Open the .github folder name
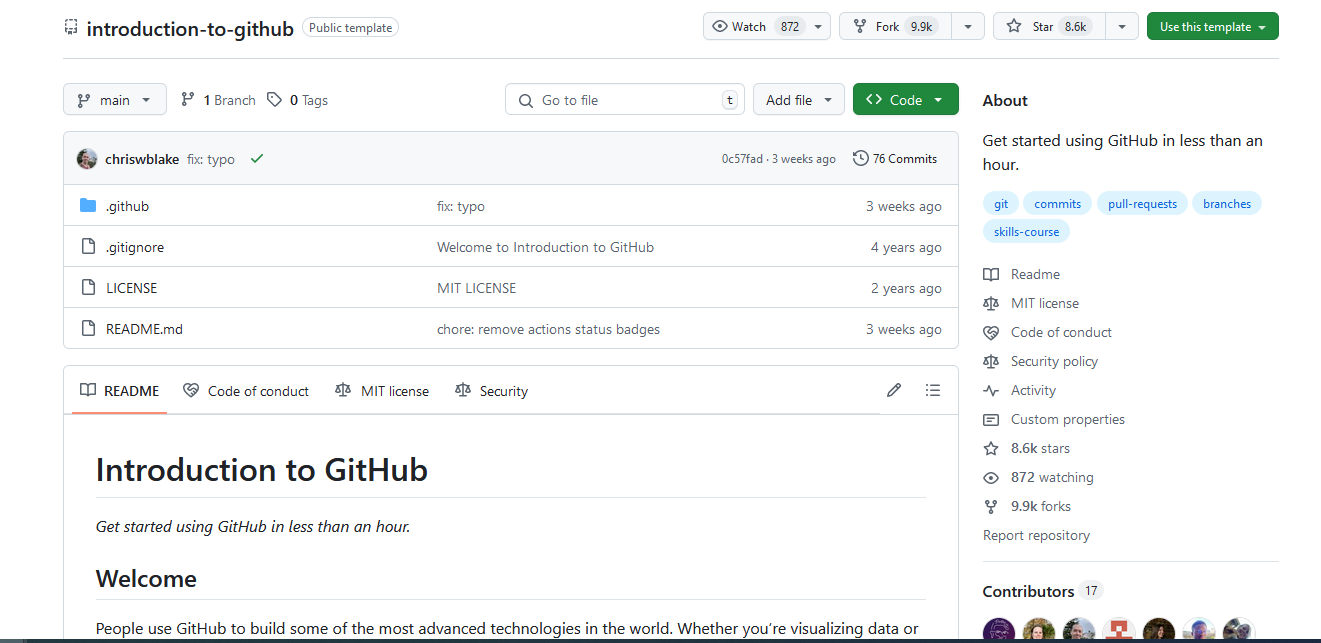The width and height of the screenshot is (1321, 643). tap(127, 206)
